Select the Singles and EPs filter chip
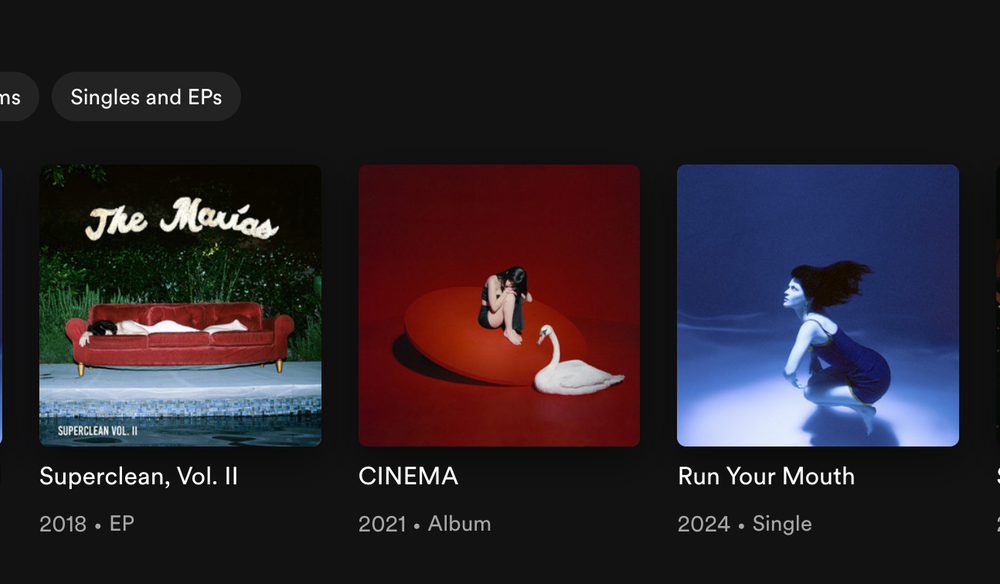Screen dimensions: 1000x584 click(146, 97)
